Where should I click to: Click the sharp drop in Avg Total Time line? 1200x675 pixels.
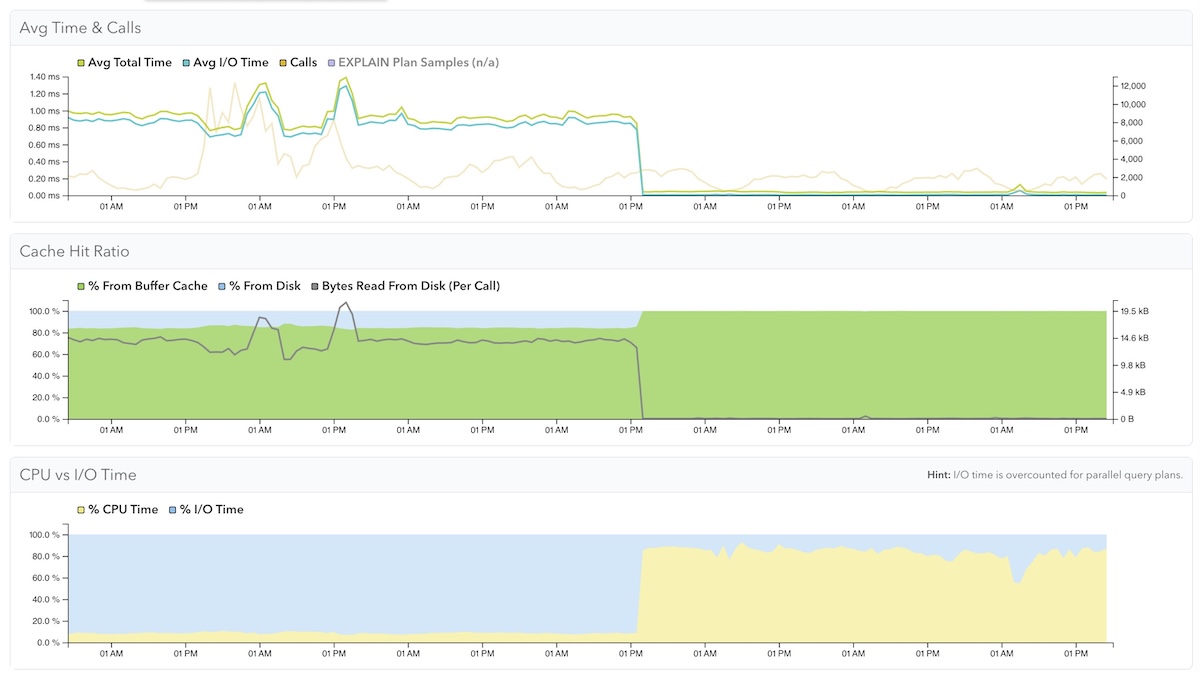point(640,155)
